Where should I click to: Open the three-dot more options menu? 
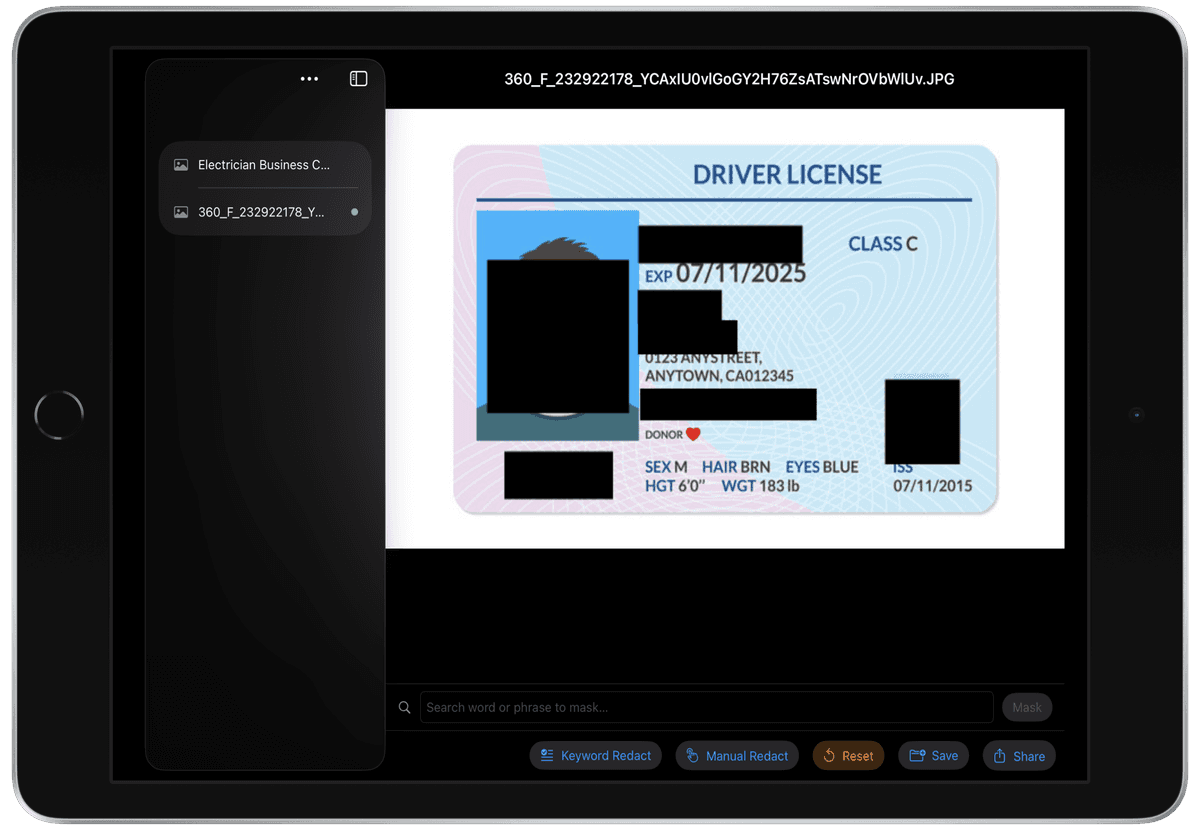coord(309,79)
